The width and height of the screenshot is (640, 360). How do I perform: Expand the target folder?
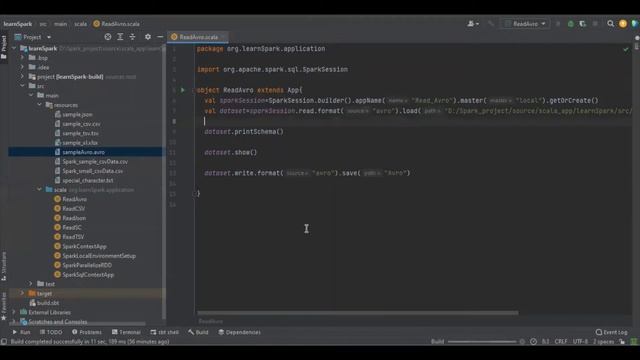tap(22, 293)
